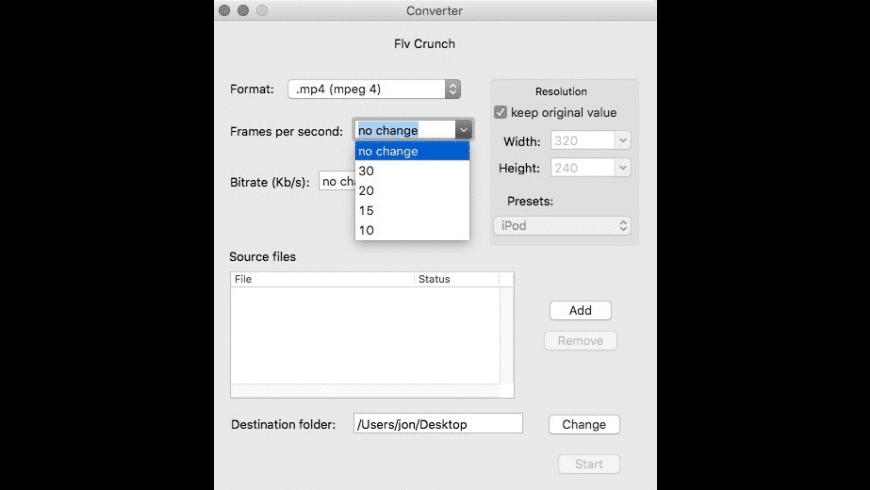The height and width of the screenshot is (490, 870).
Task: Click the File column header
Action: [322, 279]
